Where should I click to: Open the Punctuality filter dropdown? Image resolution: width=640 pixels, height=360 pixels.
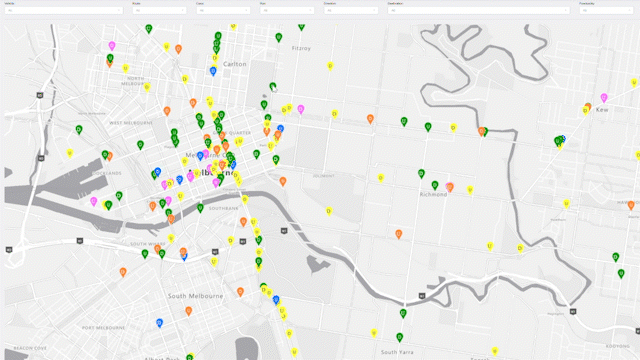(x=606, y=10)
